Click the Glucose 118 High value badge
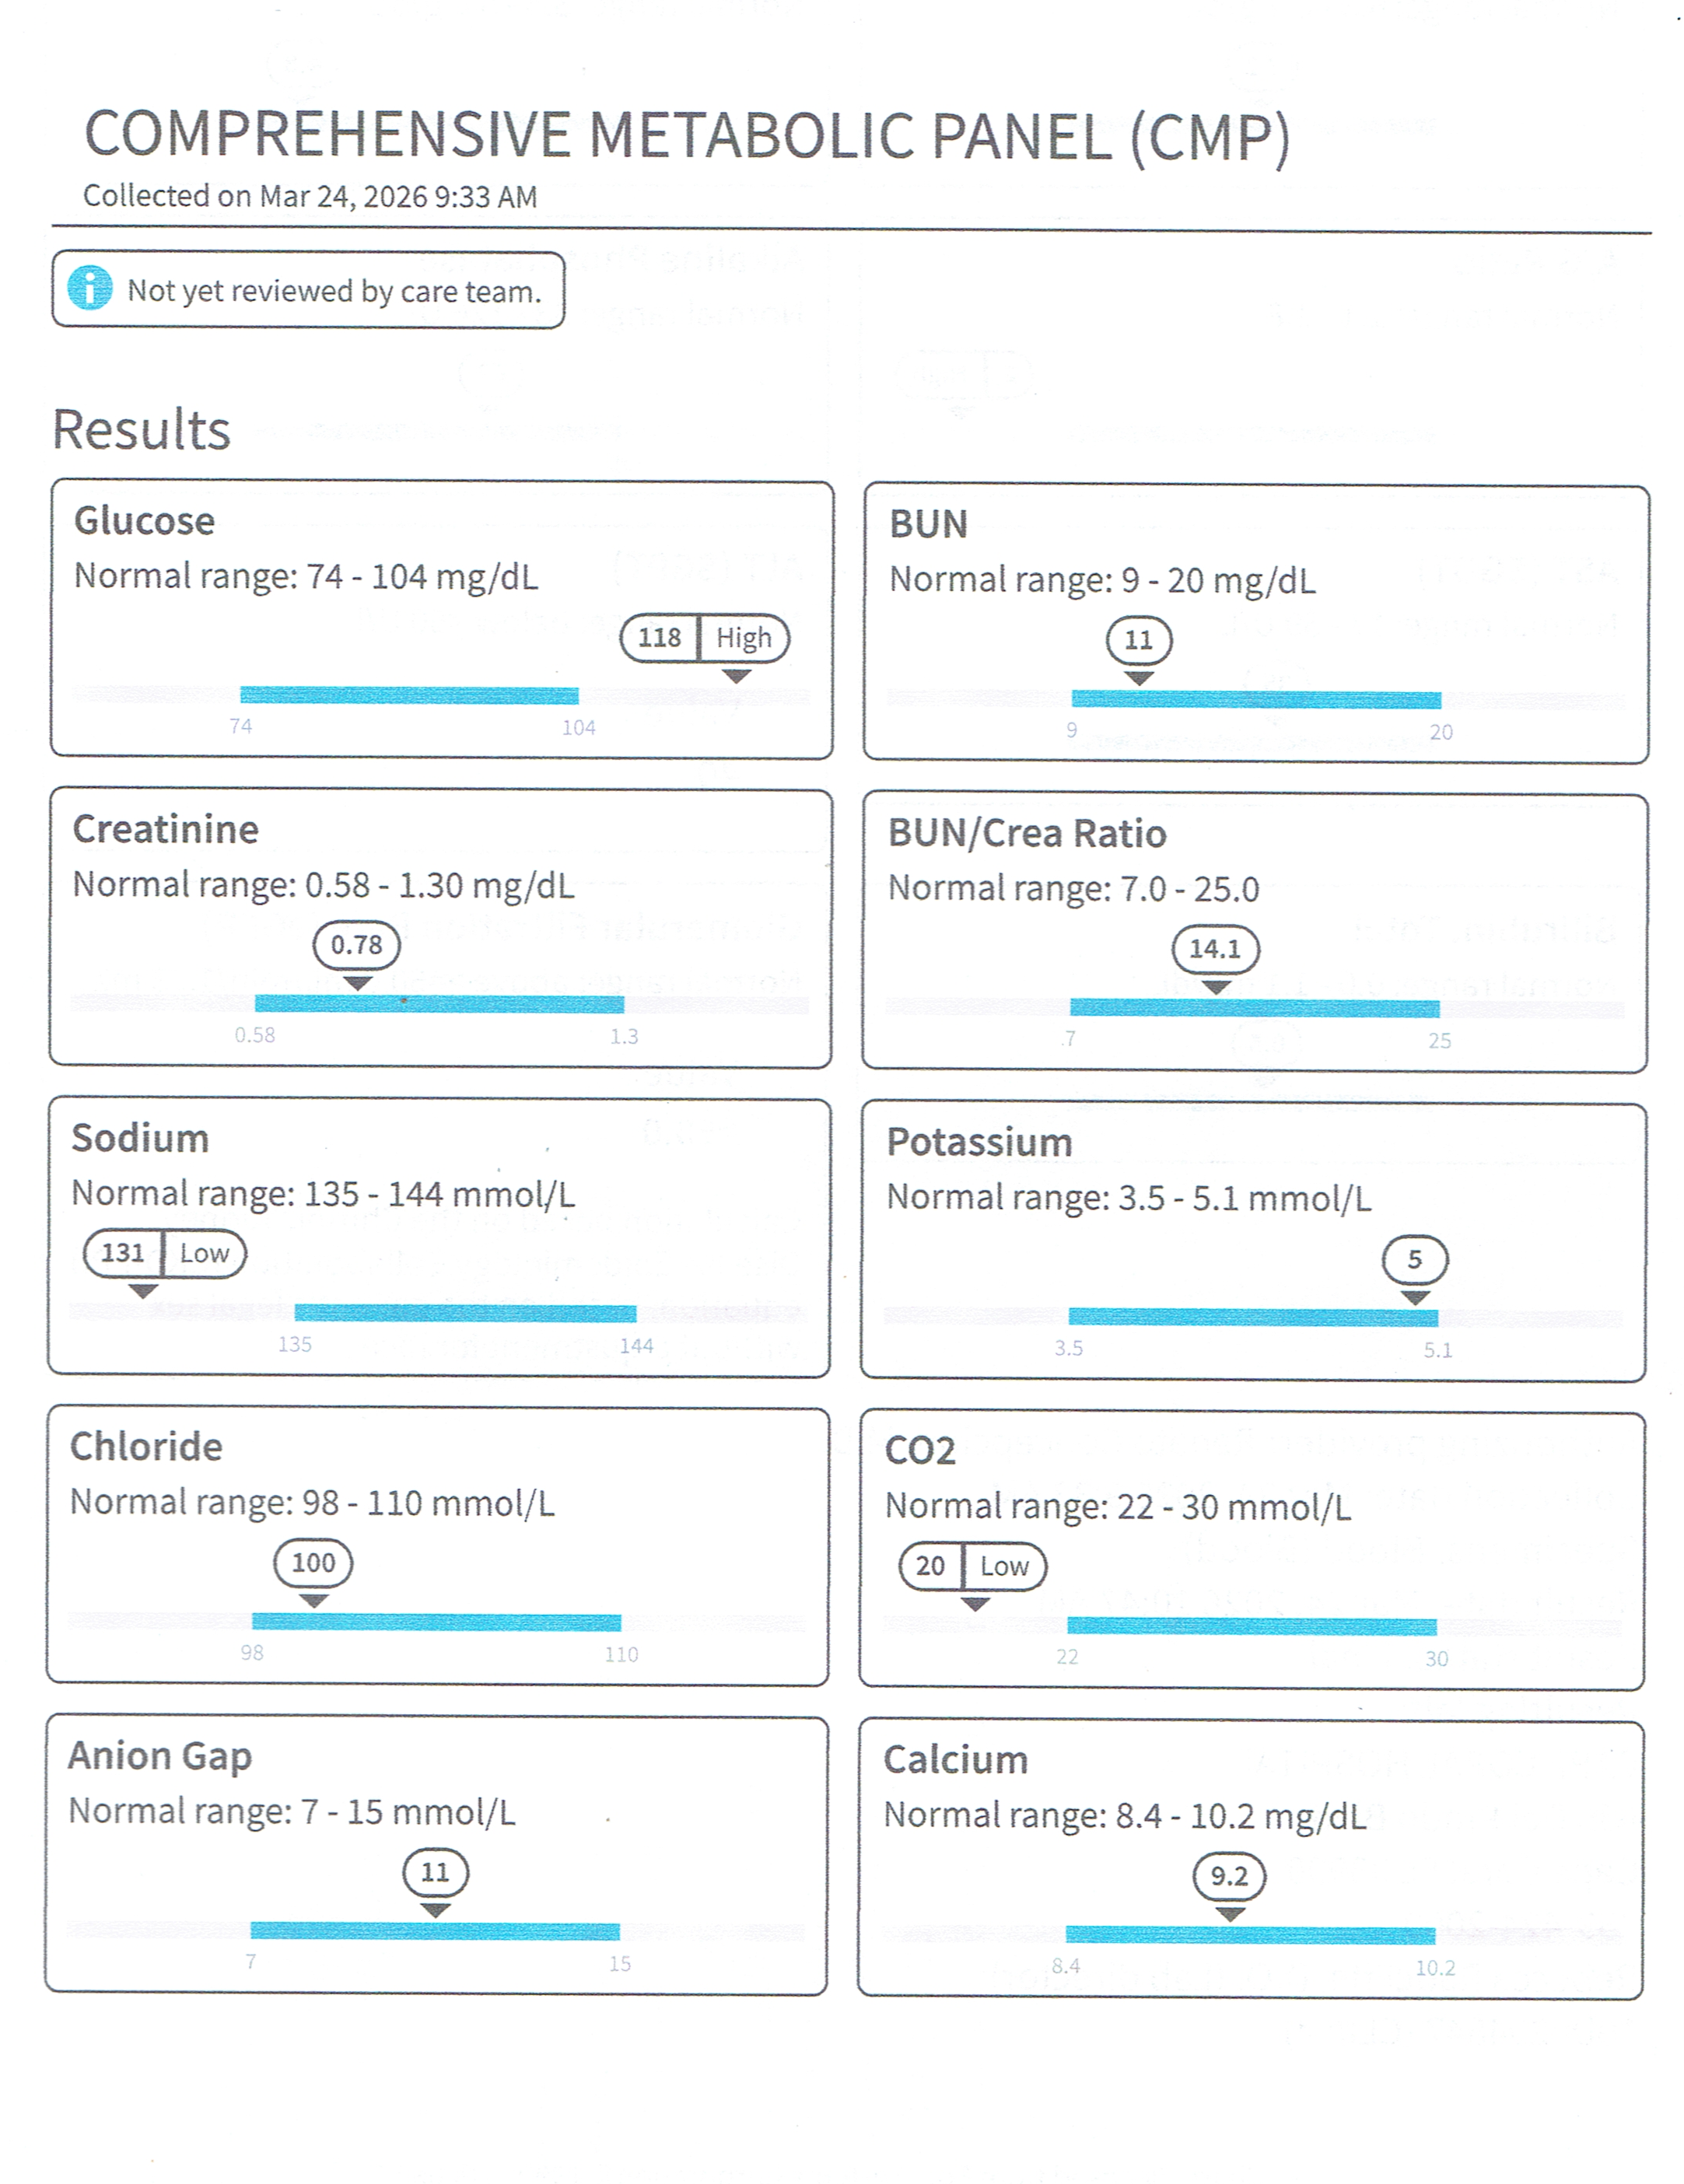Viewport: 1684px width, 2184px height. tap(704, 637)
